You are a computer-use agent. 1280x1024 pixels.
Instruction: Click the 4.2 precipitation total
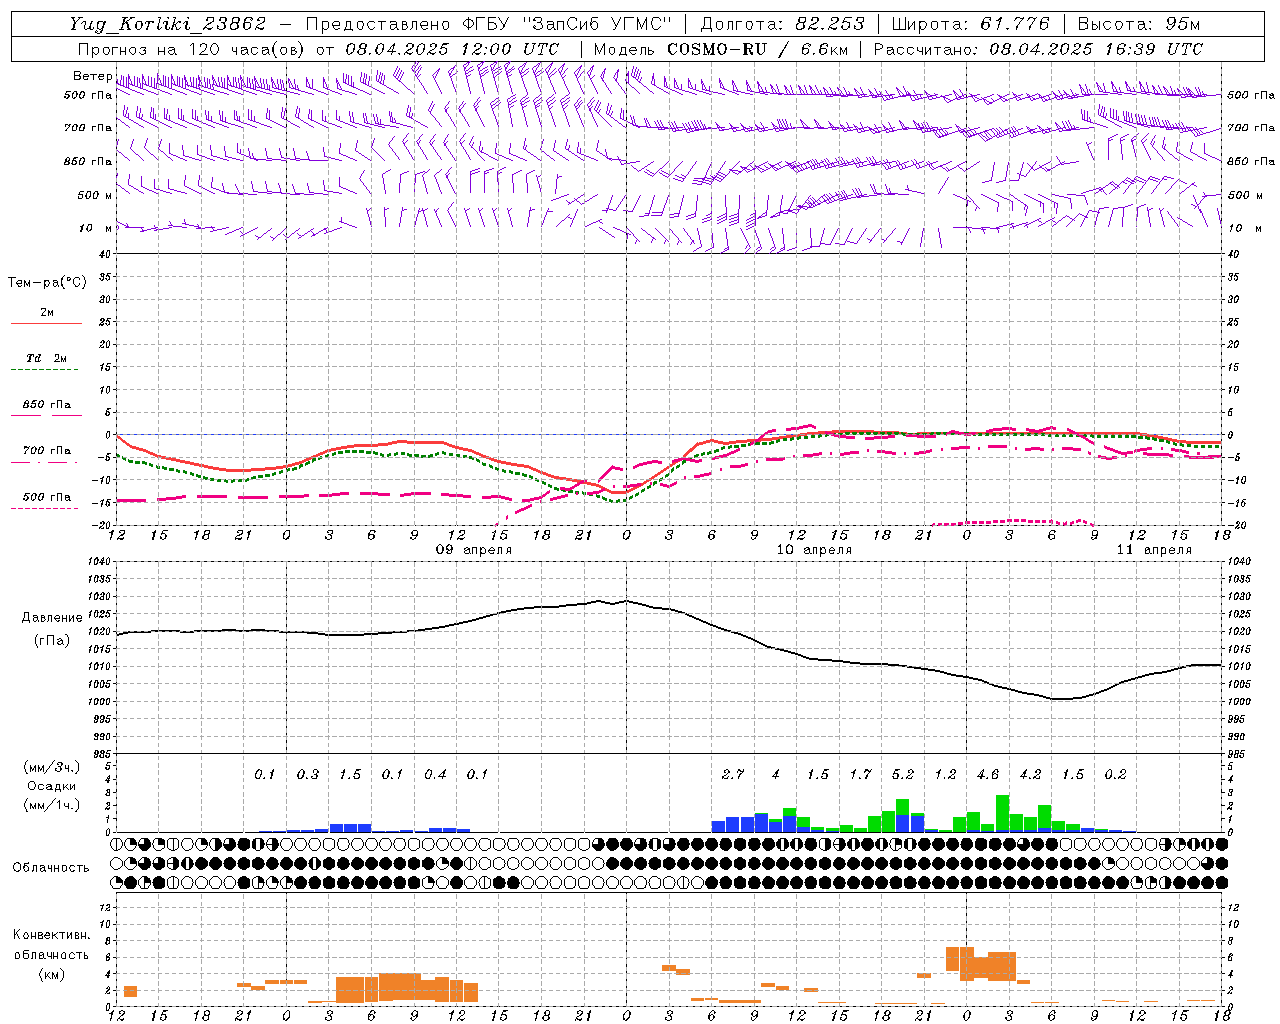click(1030, 774)
